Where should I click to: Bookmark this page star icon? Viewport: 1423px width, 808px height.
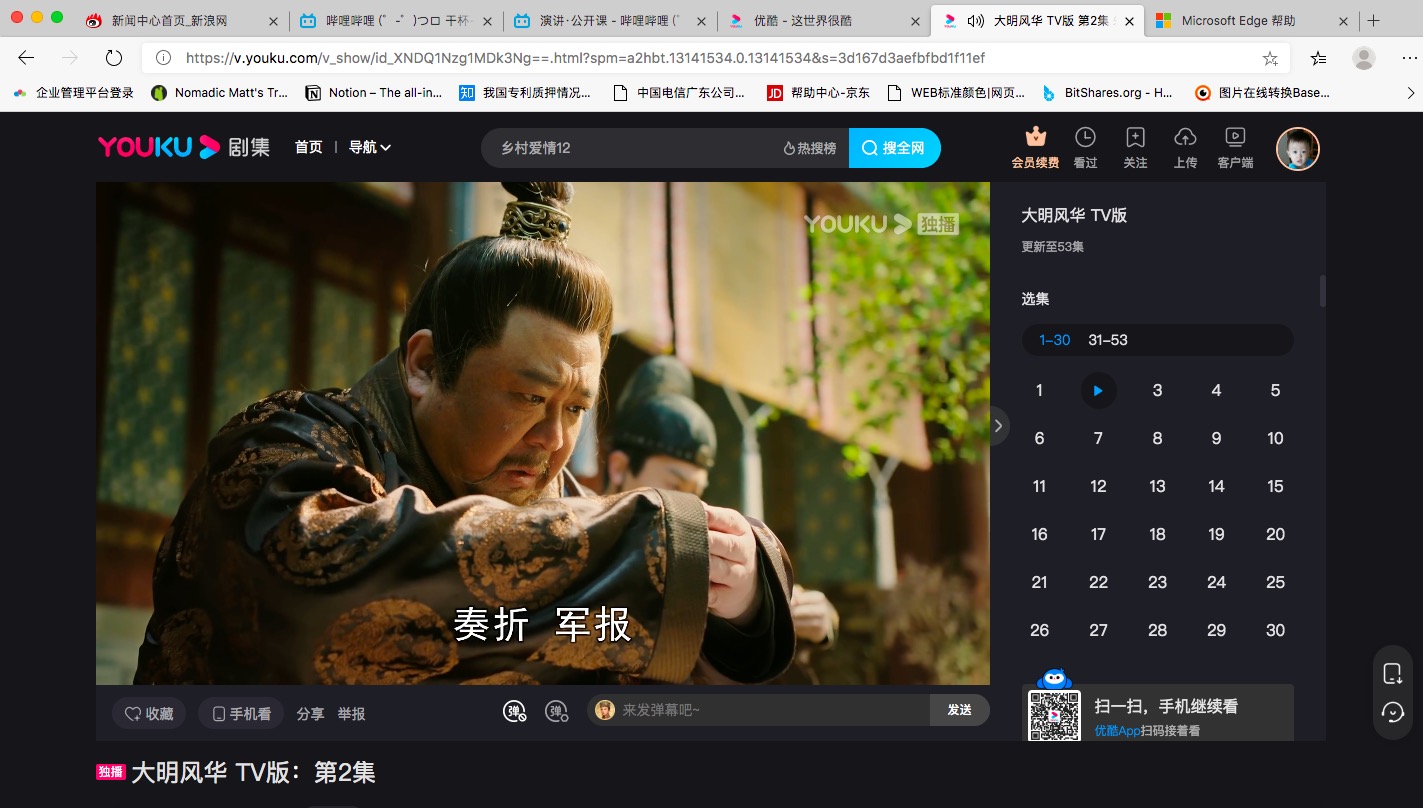pyautogui.click(x=1270, y=58)
